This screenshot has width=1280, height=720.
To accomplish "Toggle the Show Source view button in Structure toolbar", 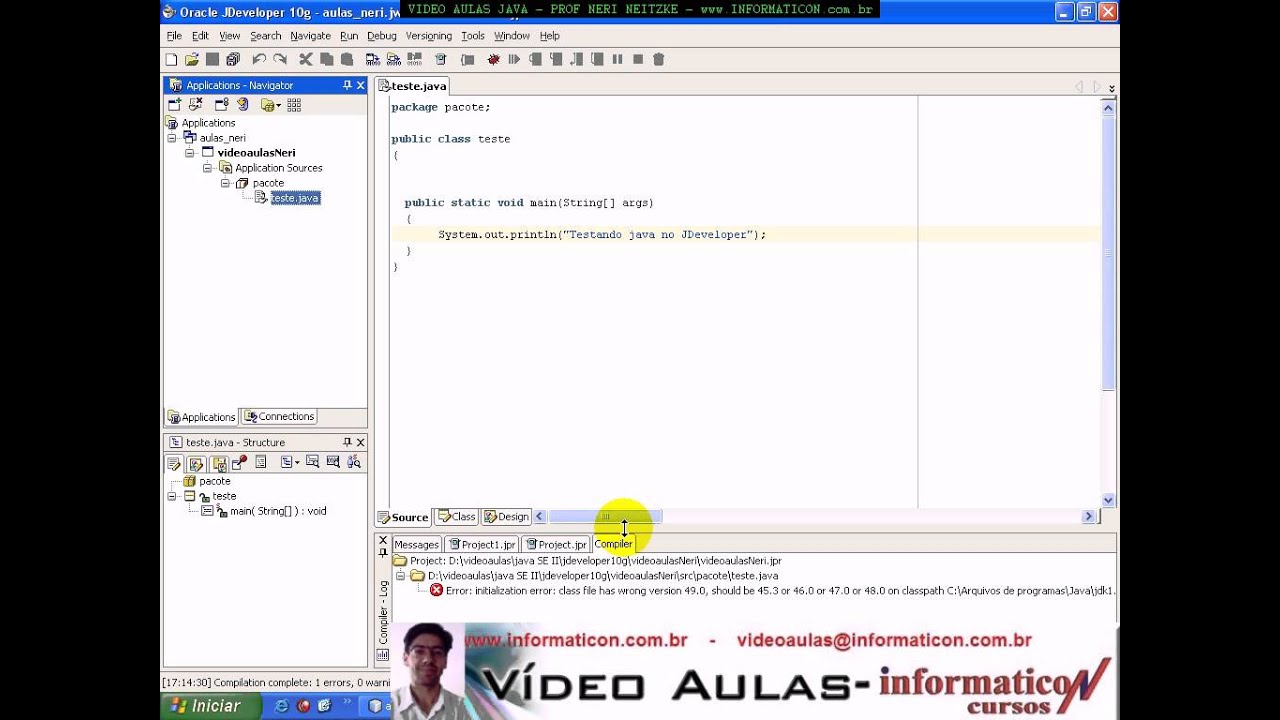I will [x=174, y=463].
